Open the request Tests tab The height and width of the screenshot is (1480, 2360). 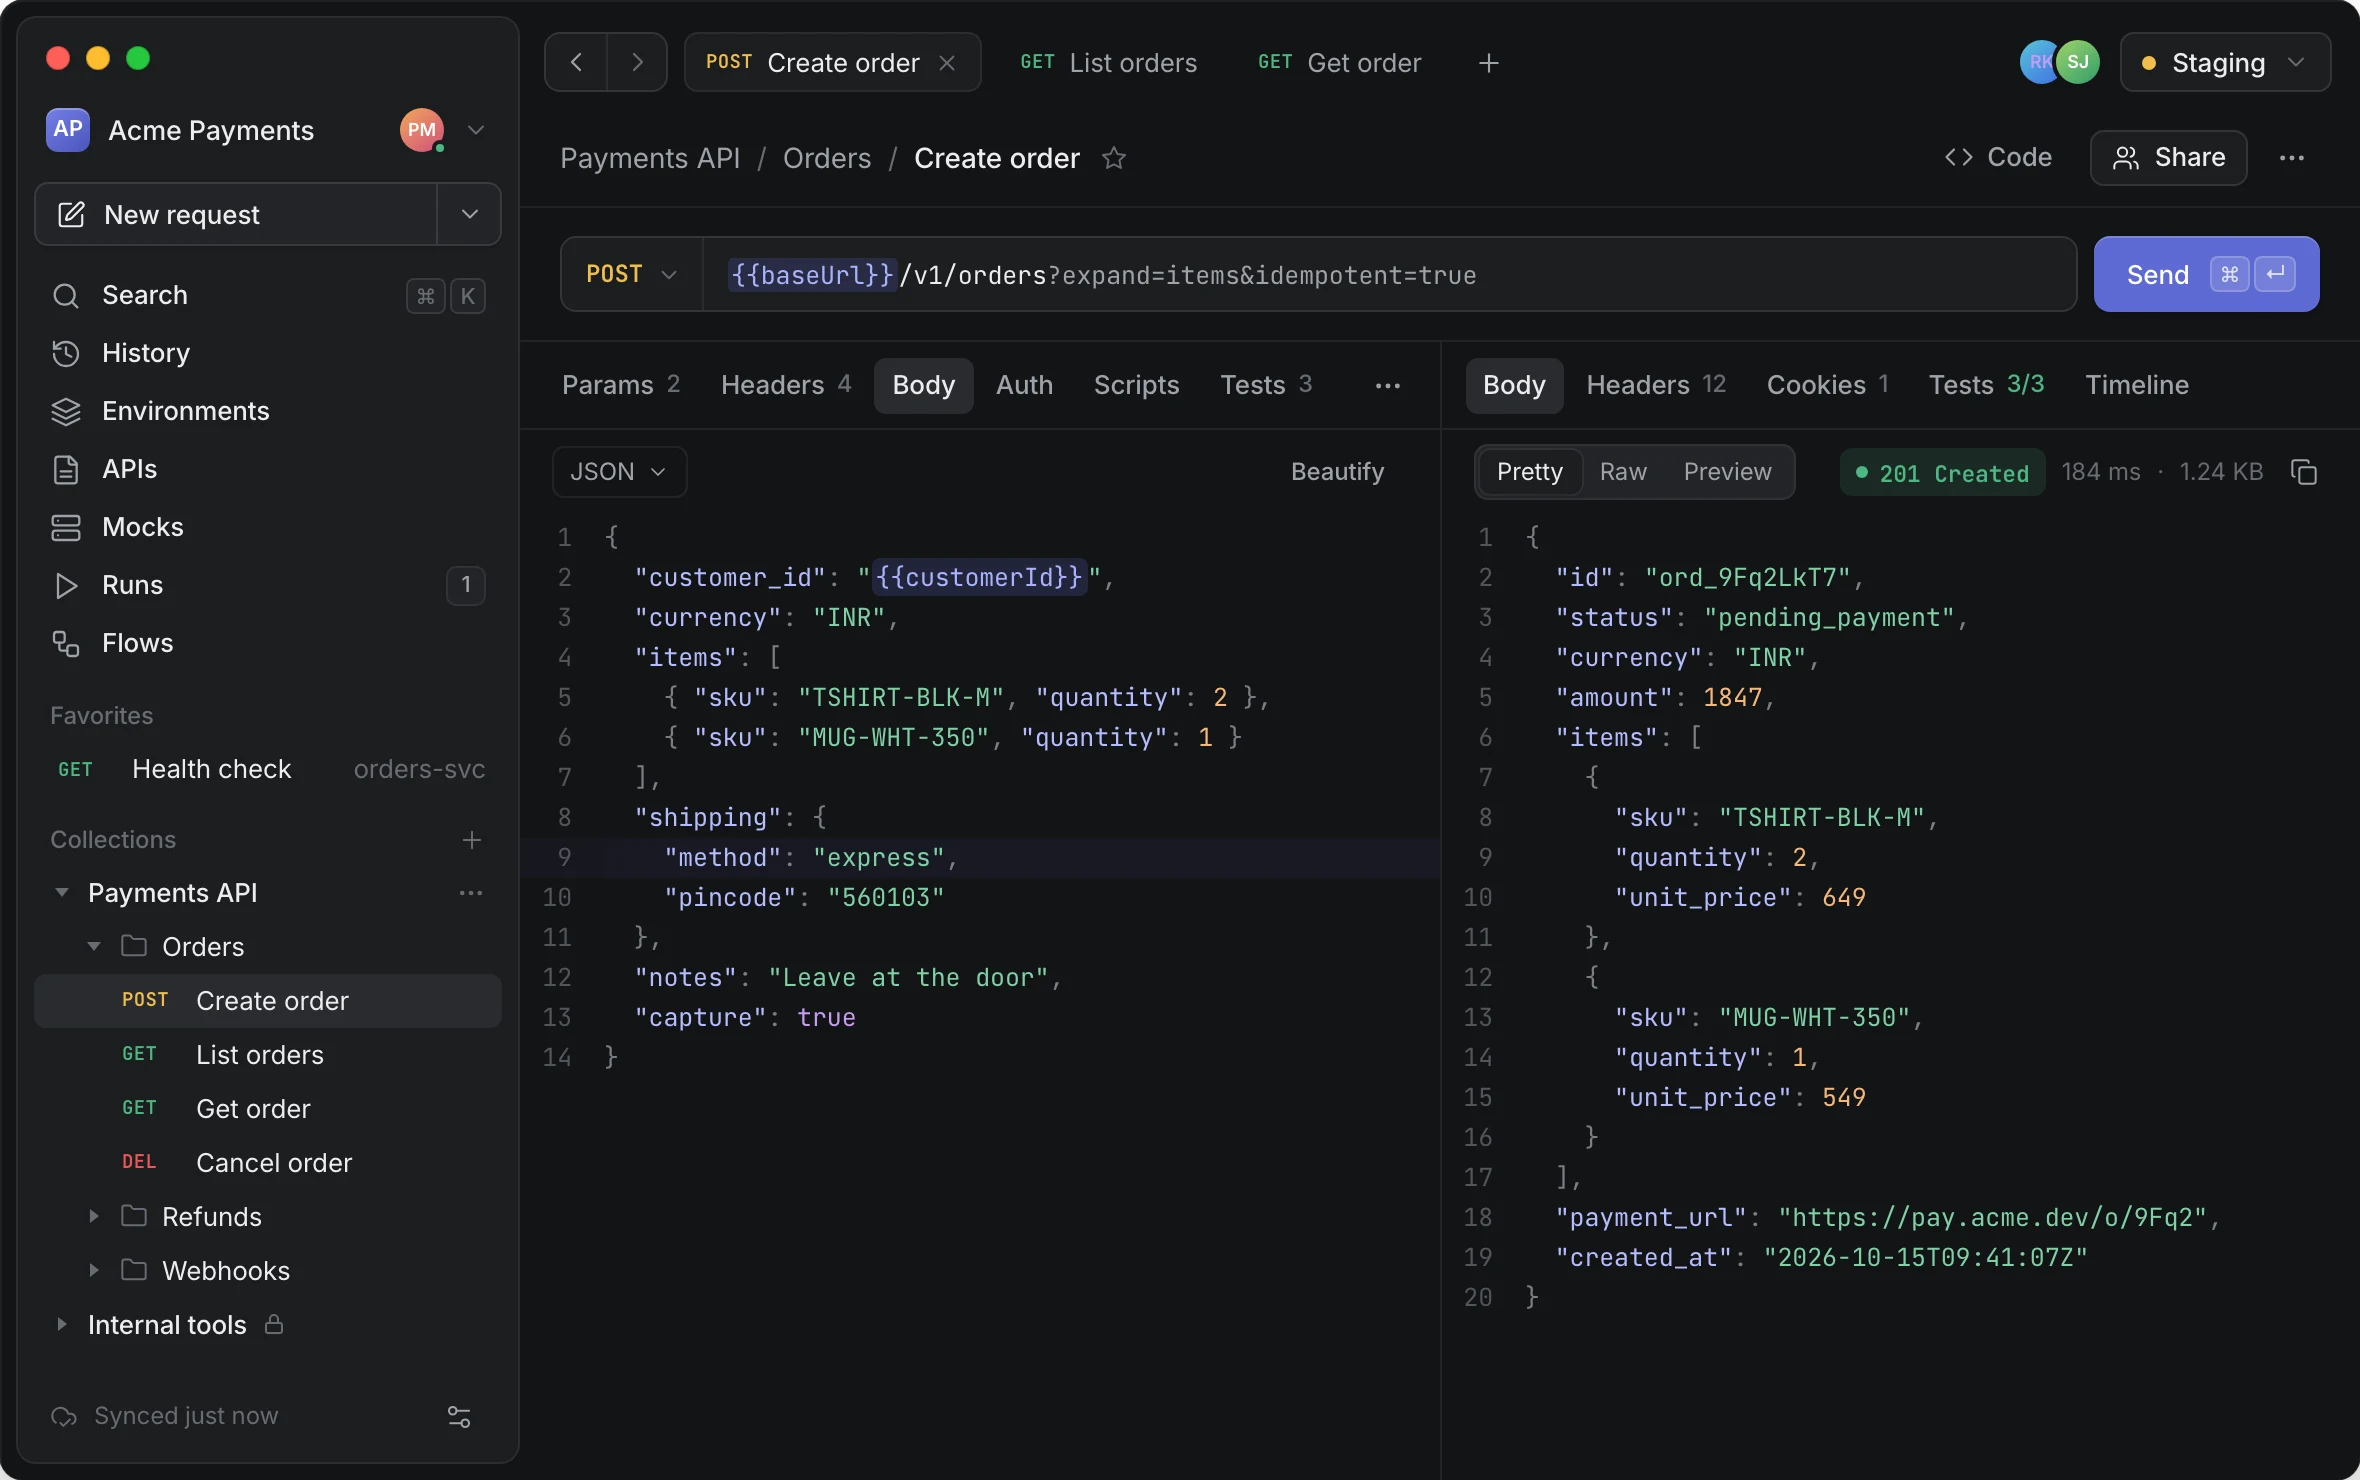pos(1266,385)
